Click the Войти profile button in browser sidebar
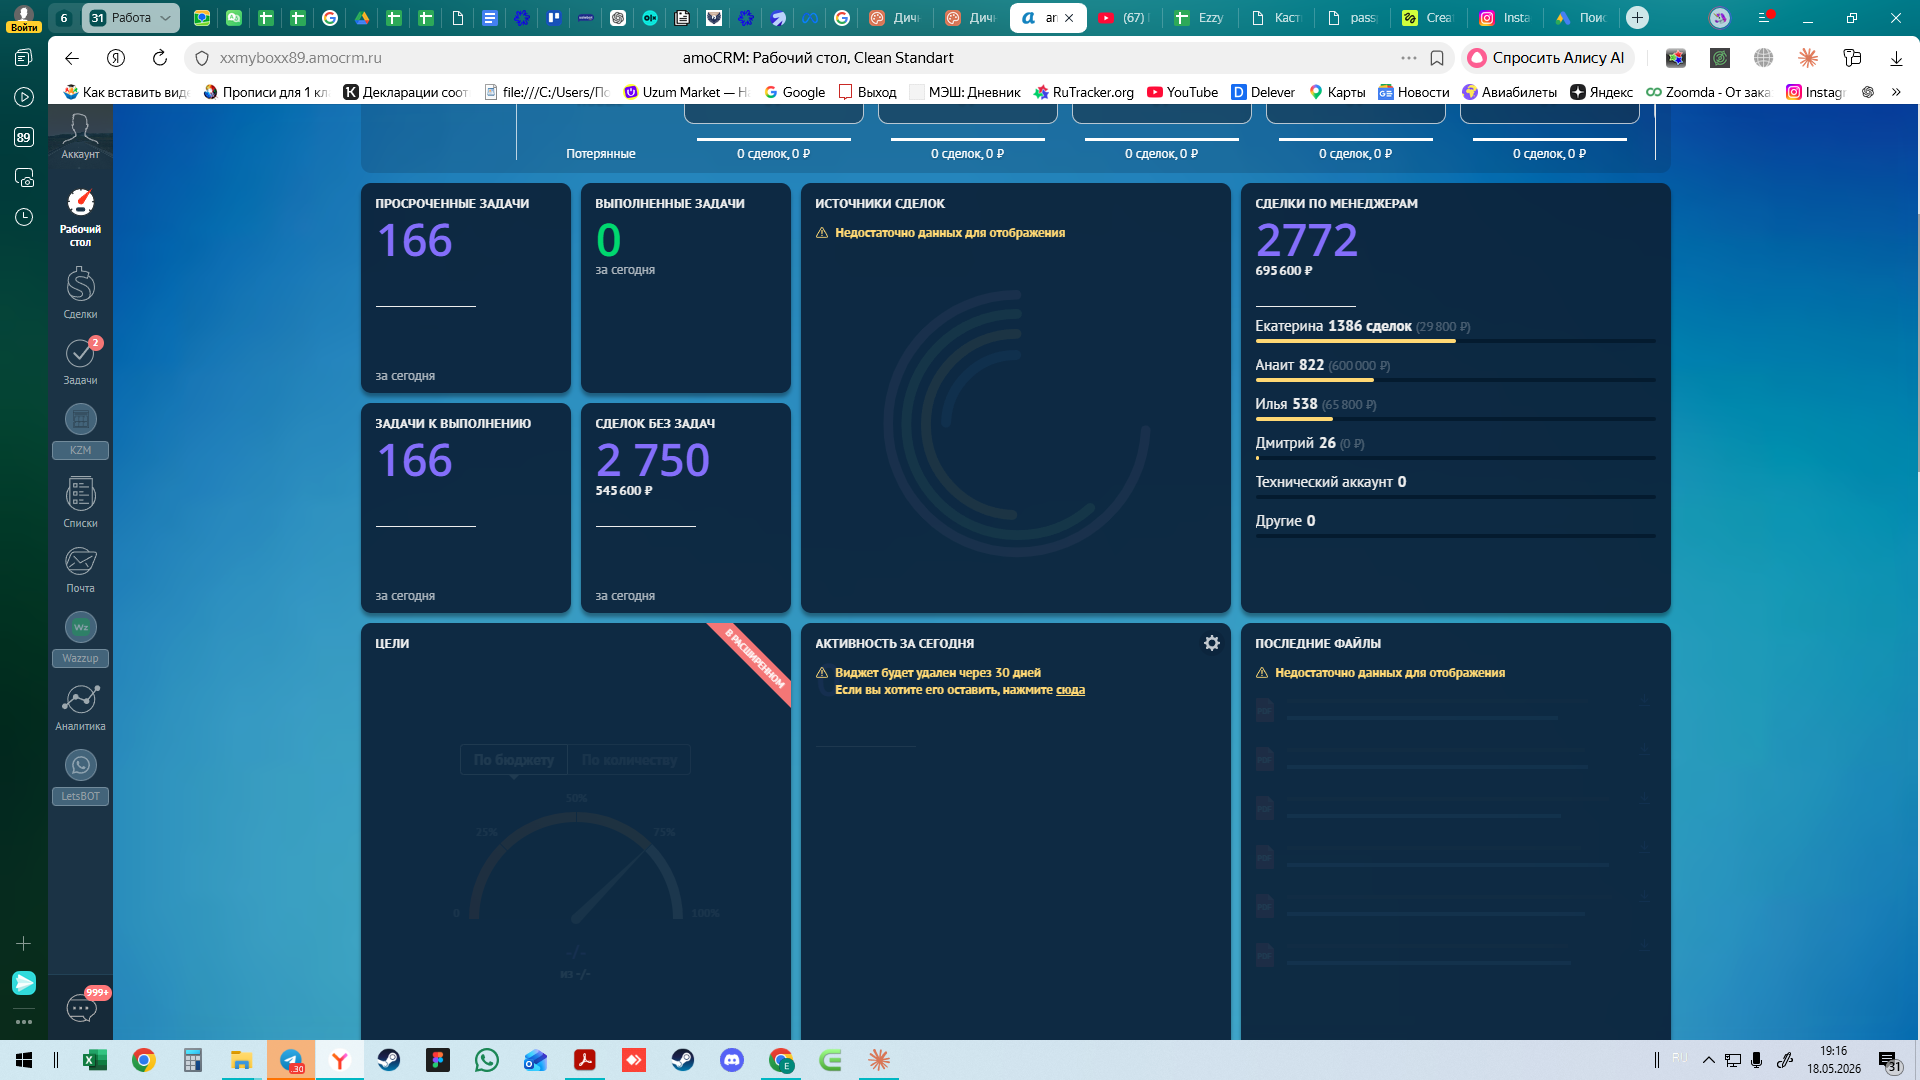 (x=24, y=19)
